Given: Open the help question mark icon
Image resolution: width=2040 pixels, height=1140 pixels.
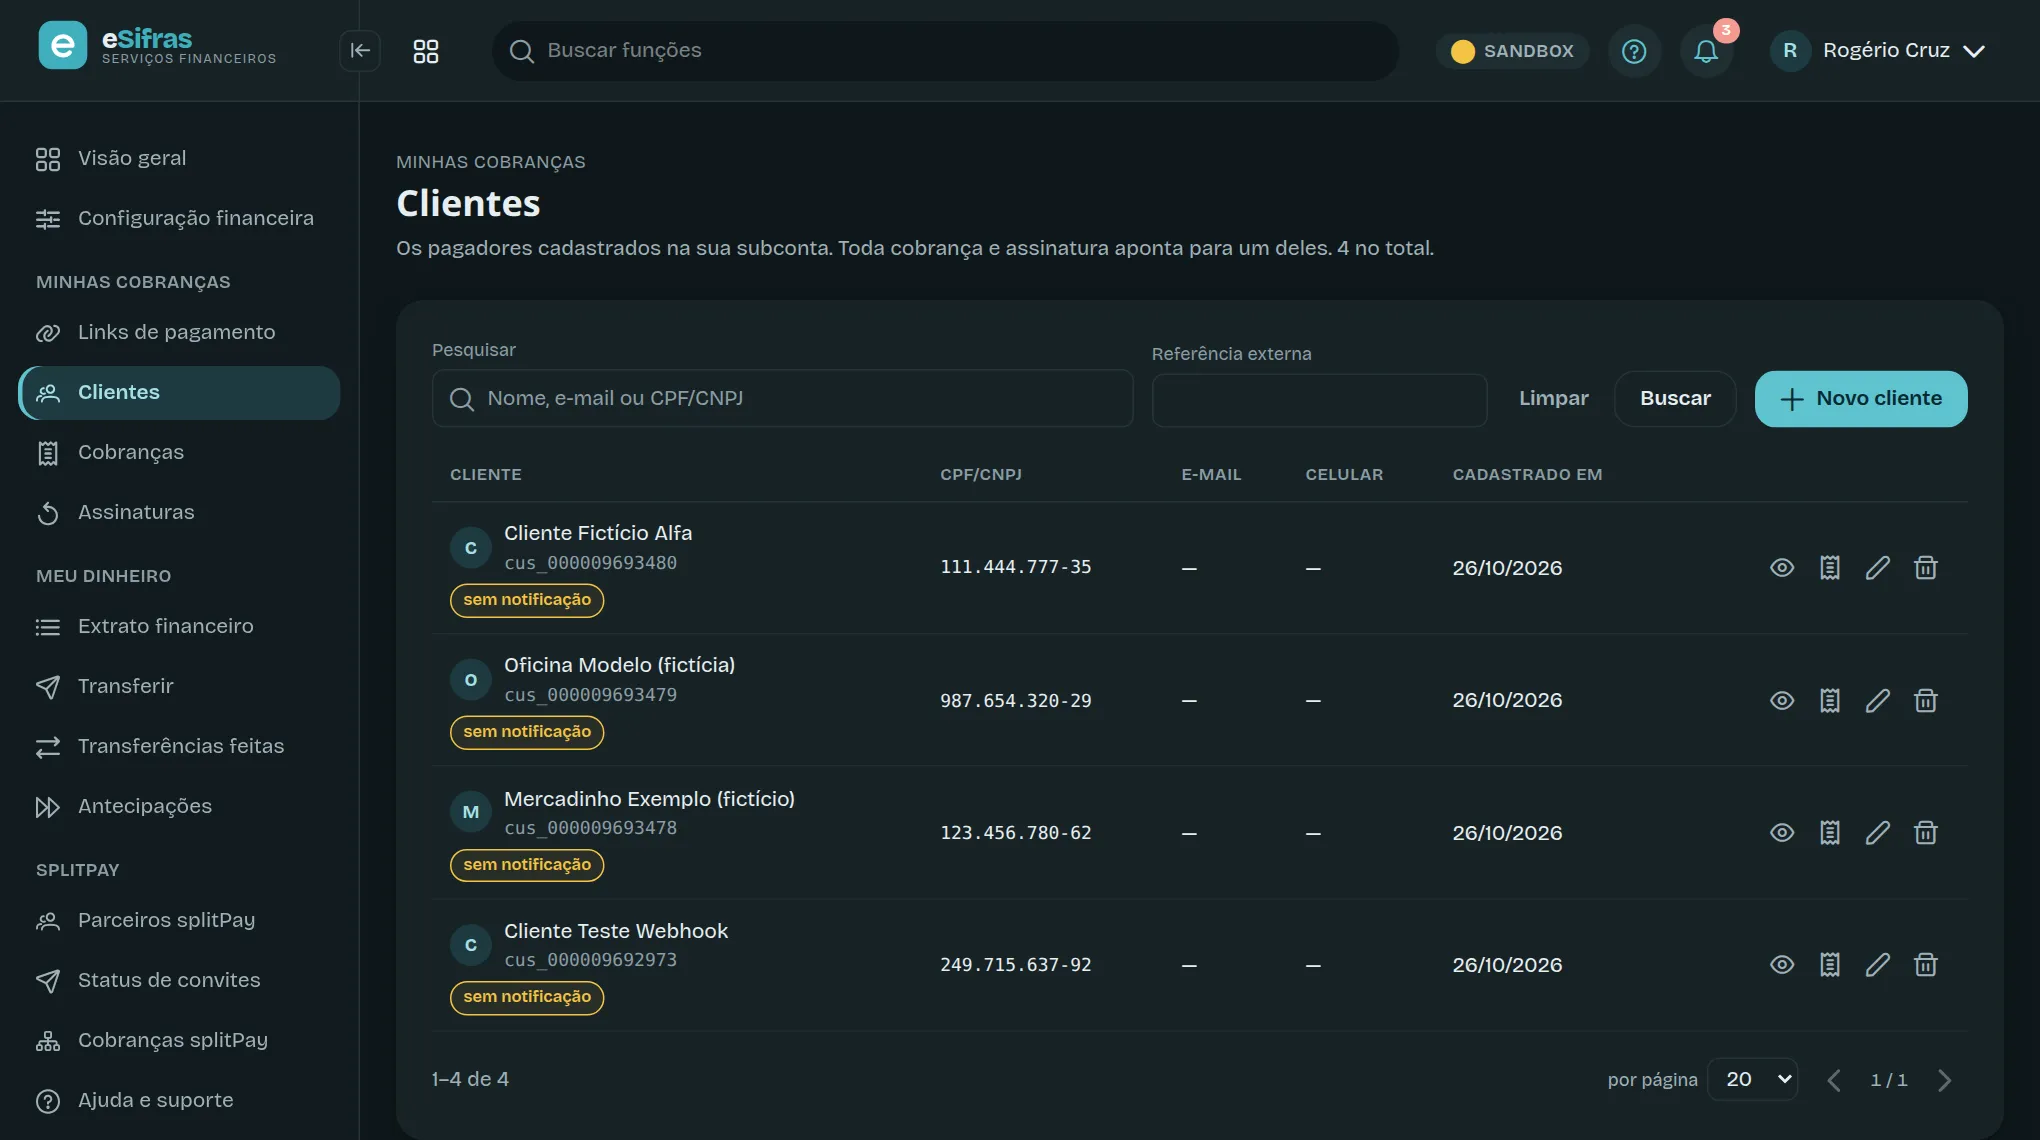Looking at the screenshot, I should click(1634, 51).
